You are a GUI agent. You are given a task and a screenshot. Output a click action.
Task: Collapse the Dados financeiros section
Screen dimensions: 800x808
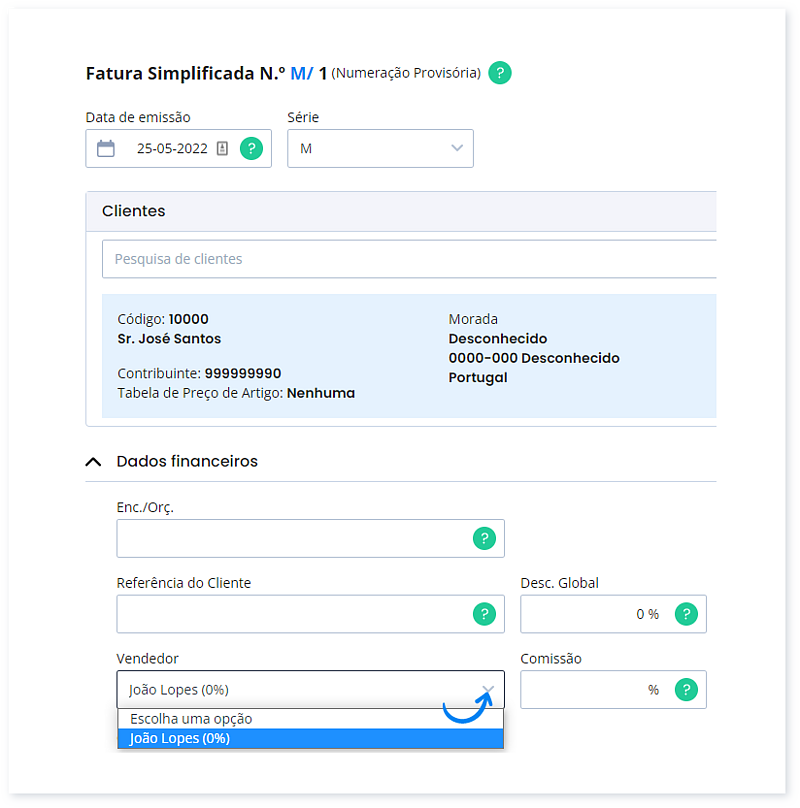click(x=94, y=462)
